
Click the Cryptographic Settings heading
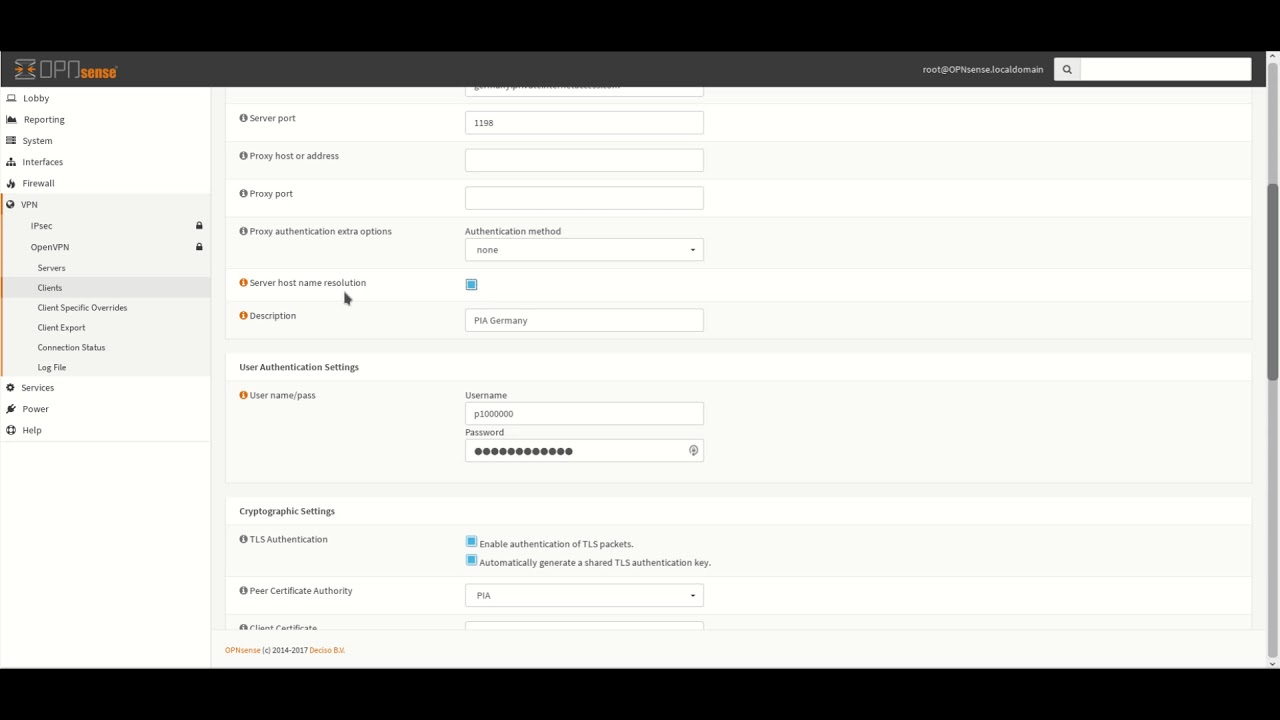287,511
